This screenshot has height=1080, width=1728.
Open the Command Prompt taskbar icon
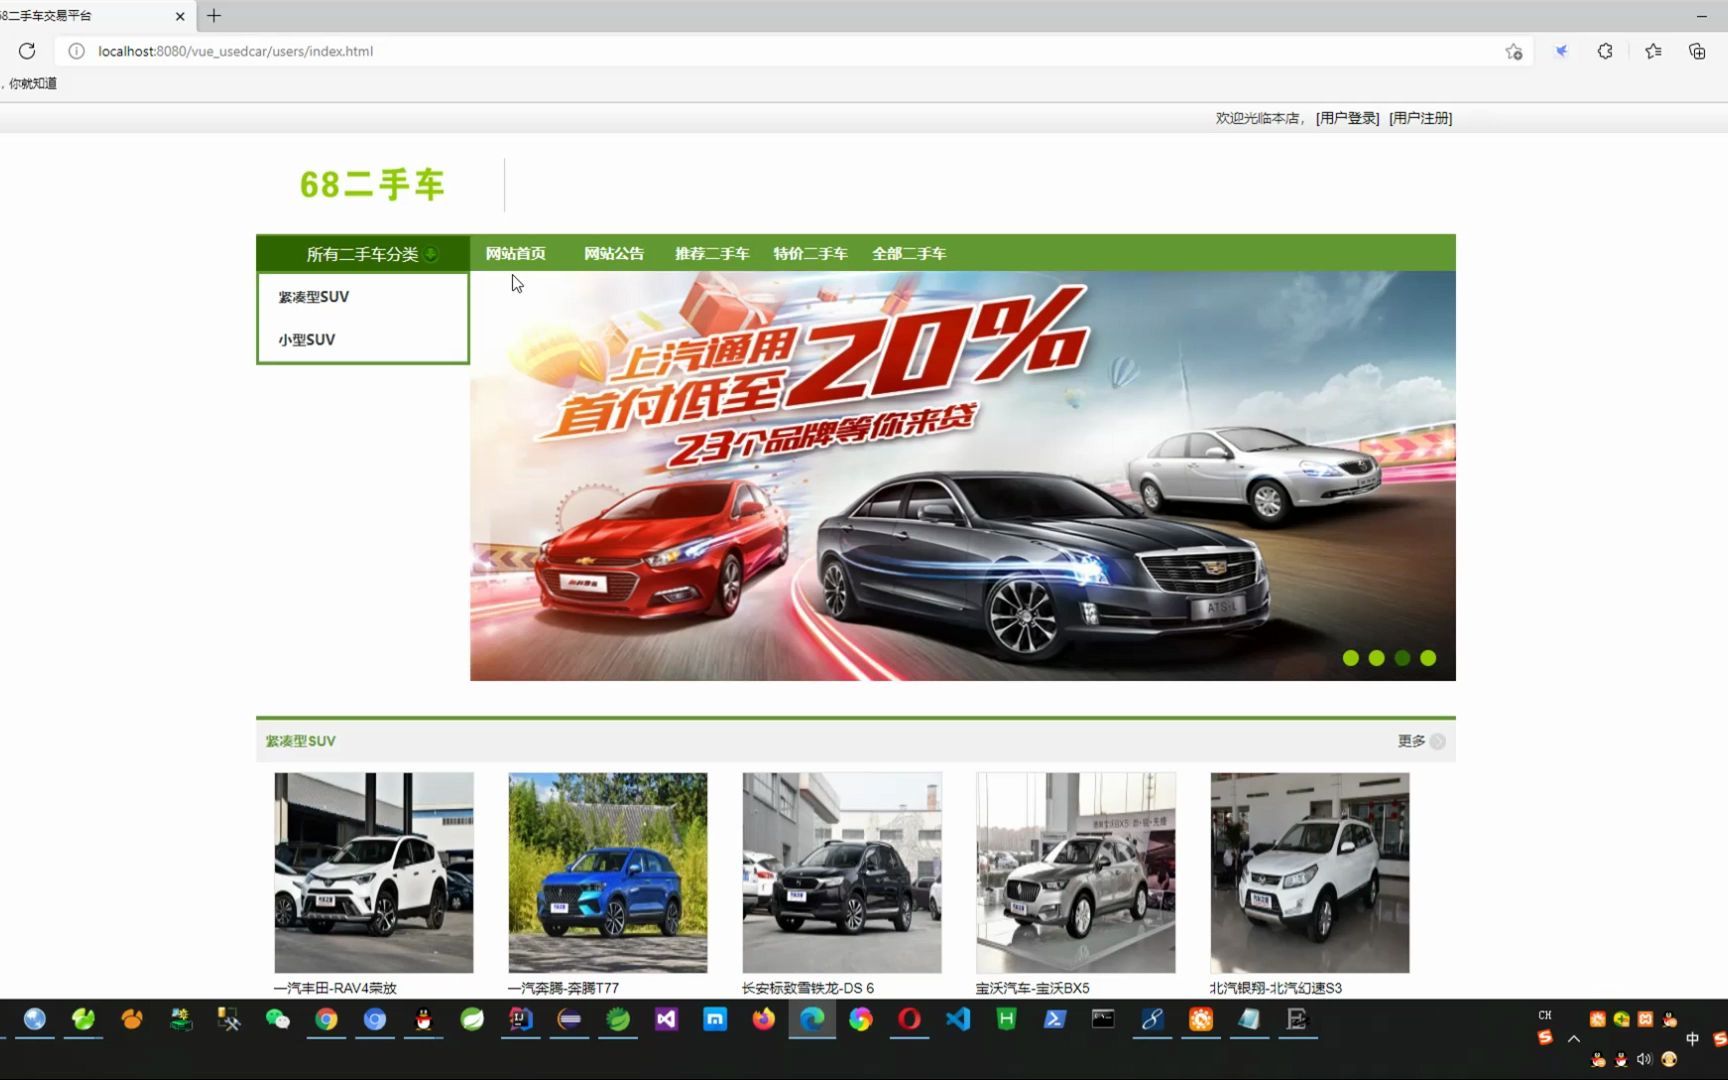pyautogui.click(x=1103, y=1019)
